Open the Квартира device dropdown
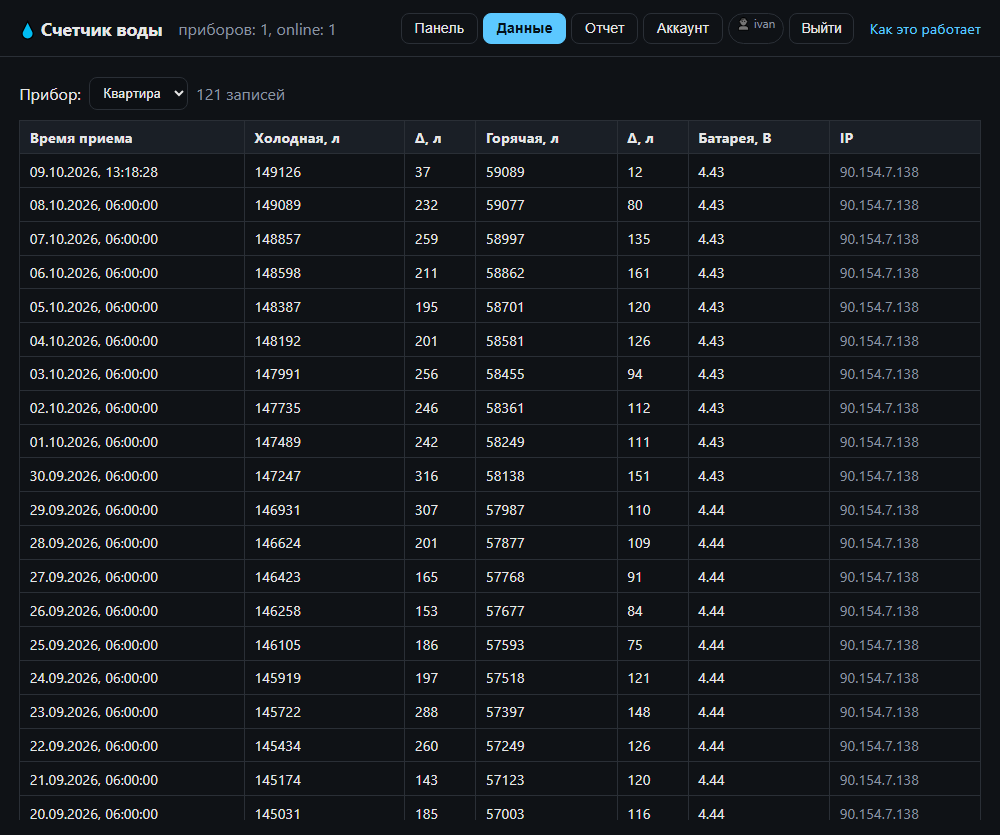Screen dimensions: 1000x835 pos(138,94)
